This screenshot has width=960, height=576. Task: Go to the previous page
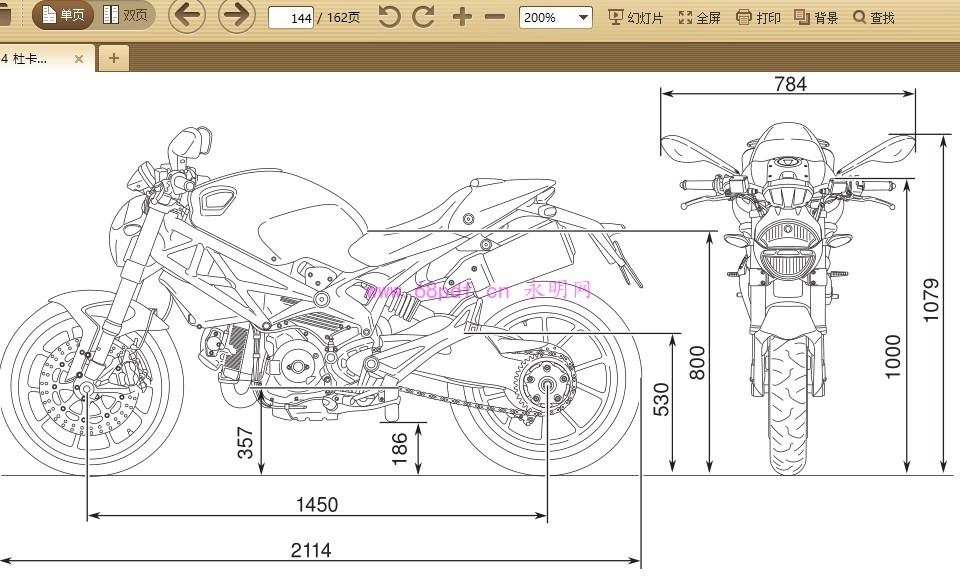[186, 16]
